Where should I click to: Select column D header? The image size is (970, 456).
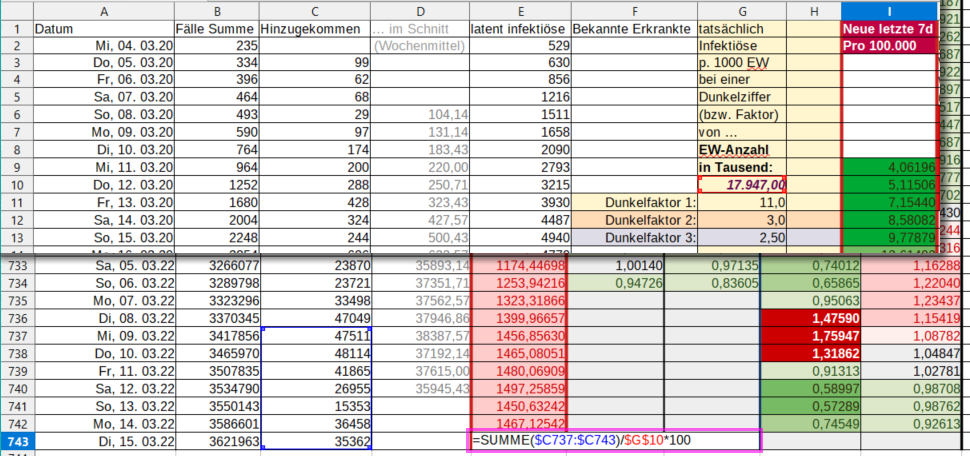tap(419, 11)
